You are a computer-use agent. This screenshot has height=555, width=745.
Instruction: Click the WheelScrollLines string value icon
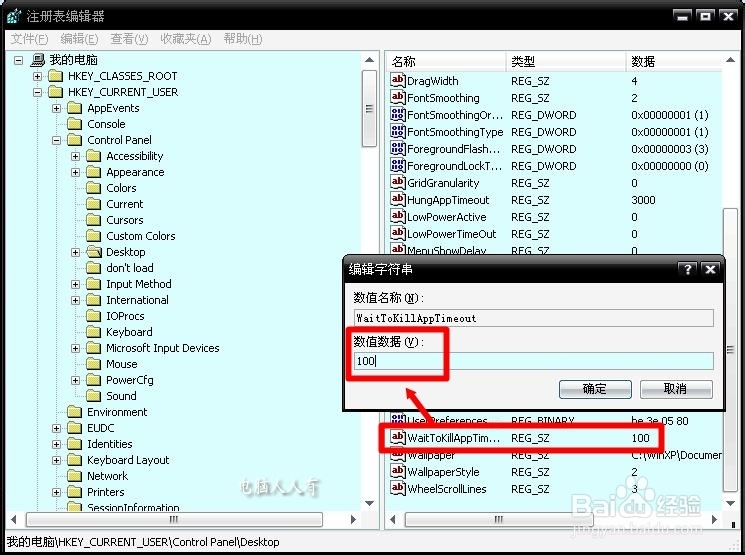click(x=398, y=488)
